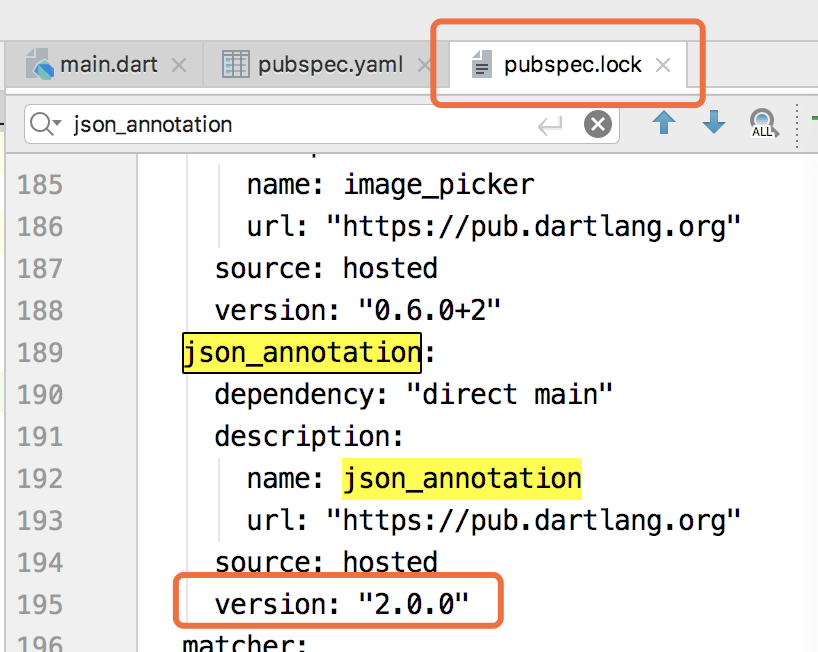The height and width of the screenshot is (652, 818).
Task: Click source: hosted on line 187
Action: tap(326, 269)
